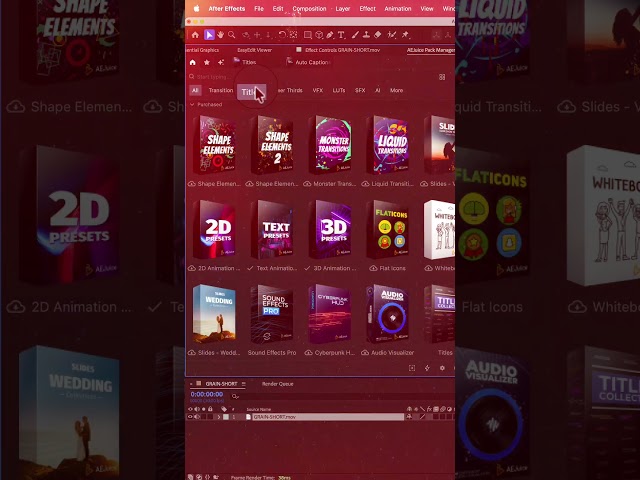This screenshot has height=480, width=640.
Task: Open the Audio Visualizer pack thumbnail
Action: point(388,314)
